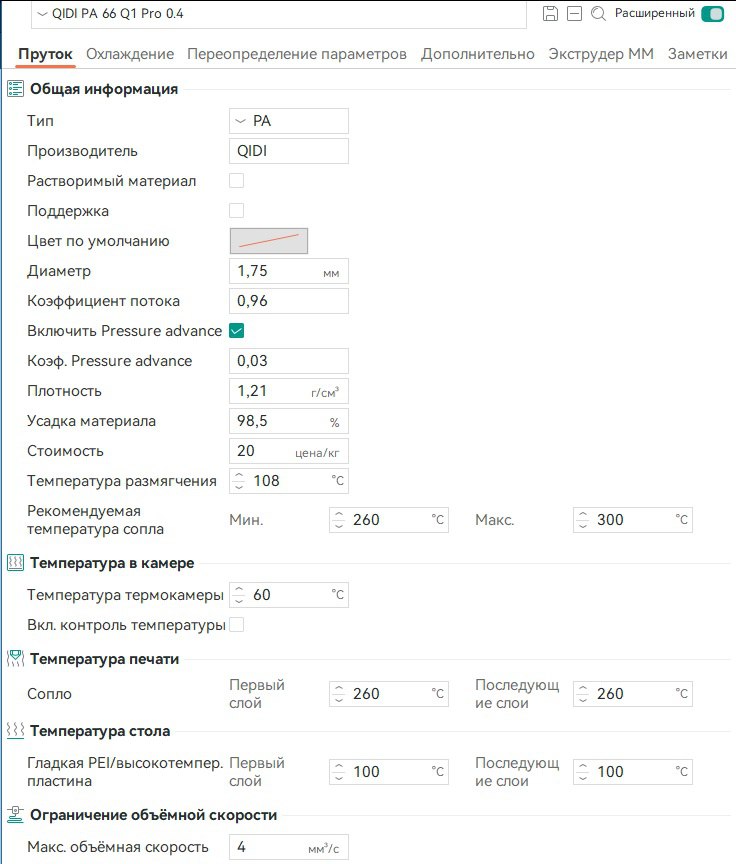Image resolution: width=736 pixels, height=864 pixels.
Task: Click the save preset icon
Action: click(550, 14)
